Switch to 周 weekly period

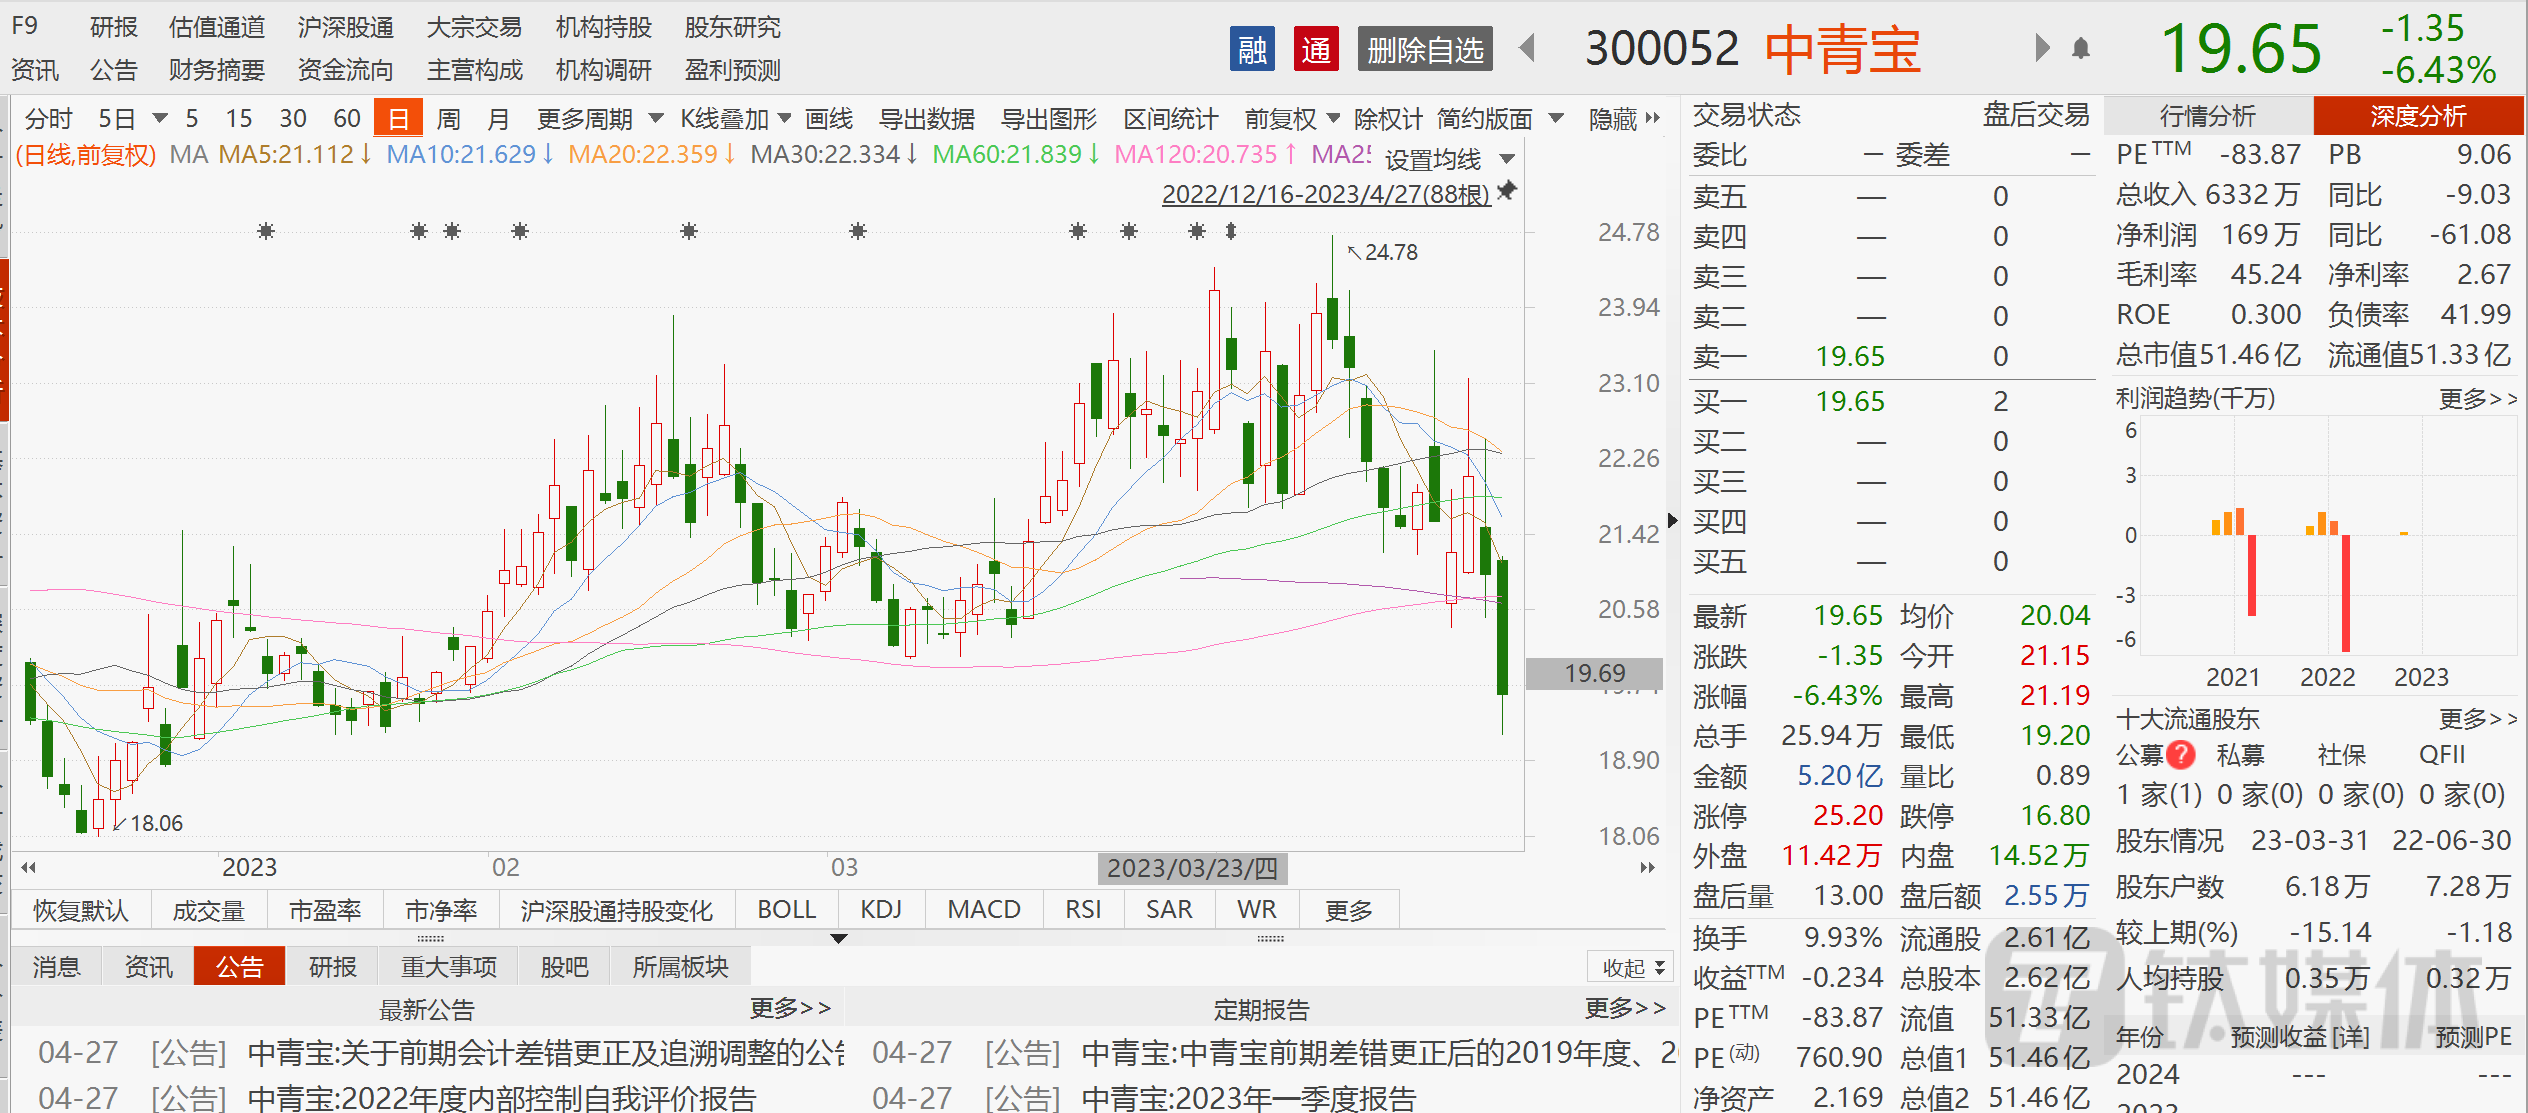pos(449,119)
